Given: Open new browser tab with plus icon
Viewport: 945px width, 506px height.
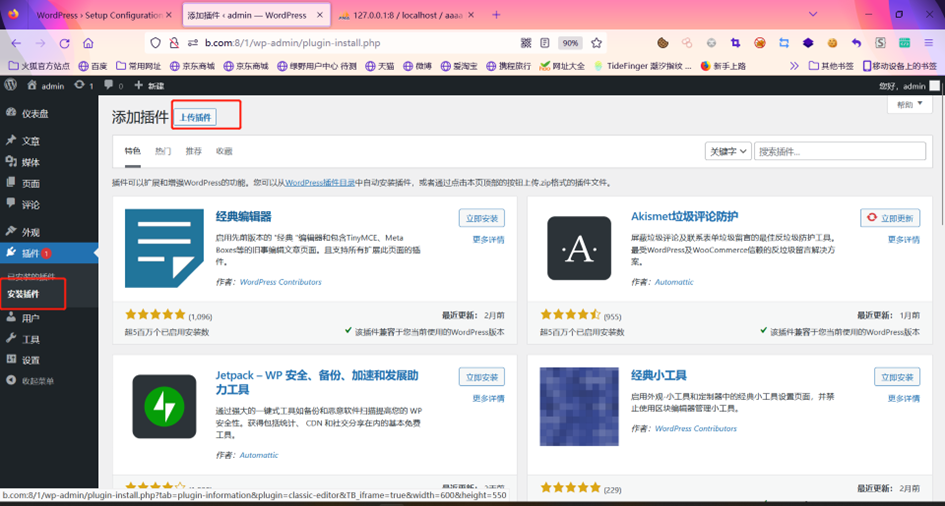Looking at the screenshot, I should tap(496, 15).
